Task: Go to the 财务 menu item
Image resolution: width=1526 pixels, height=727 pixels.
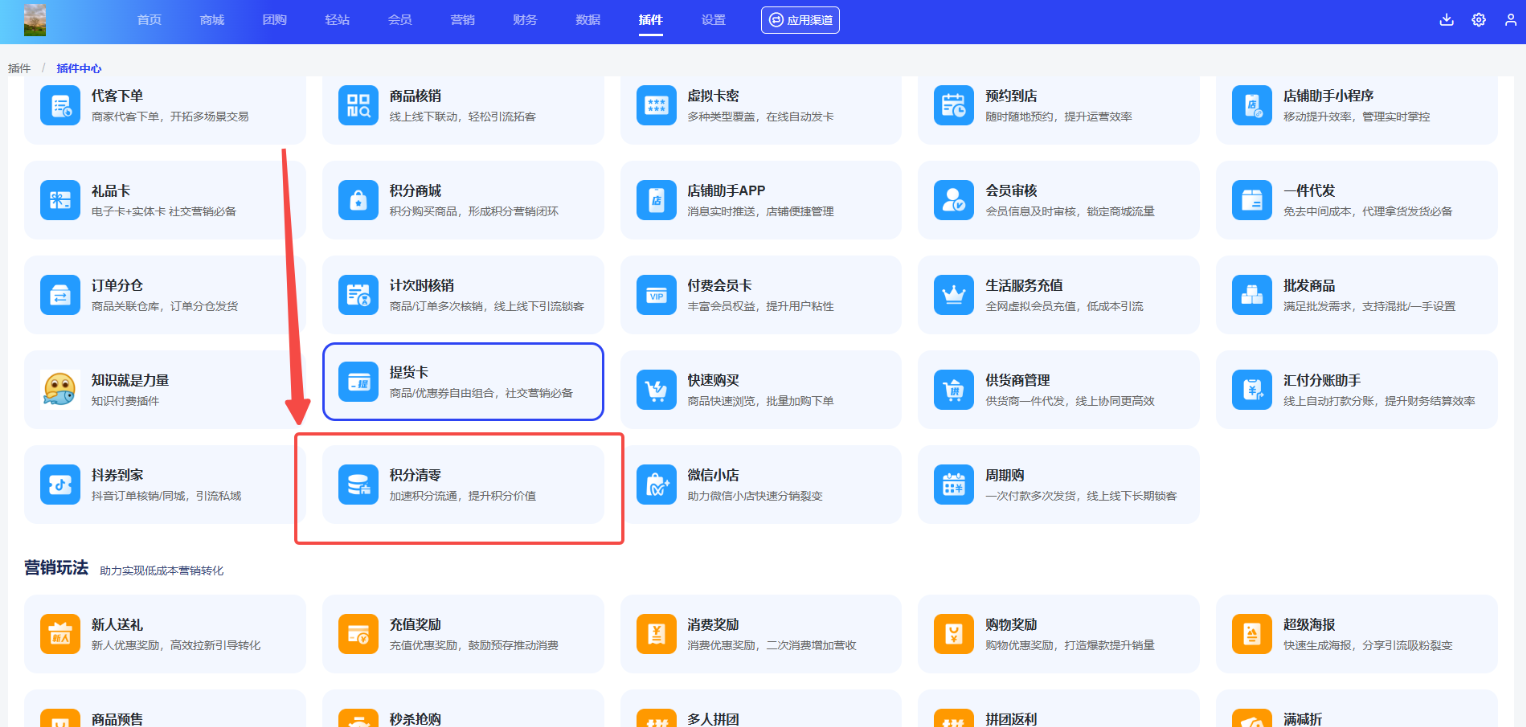Action: (x=524, y=20)
